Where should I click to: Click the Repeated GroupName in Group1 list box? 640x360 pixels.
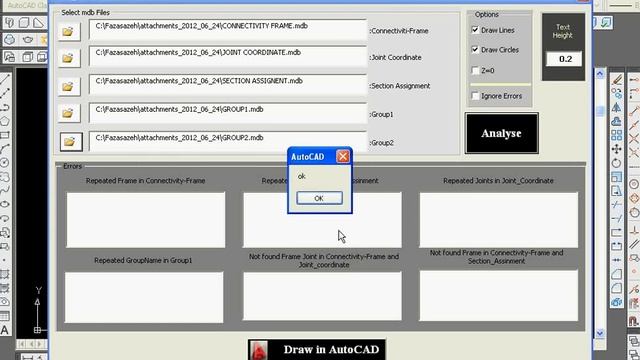click(x=144, y=297)
